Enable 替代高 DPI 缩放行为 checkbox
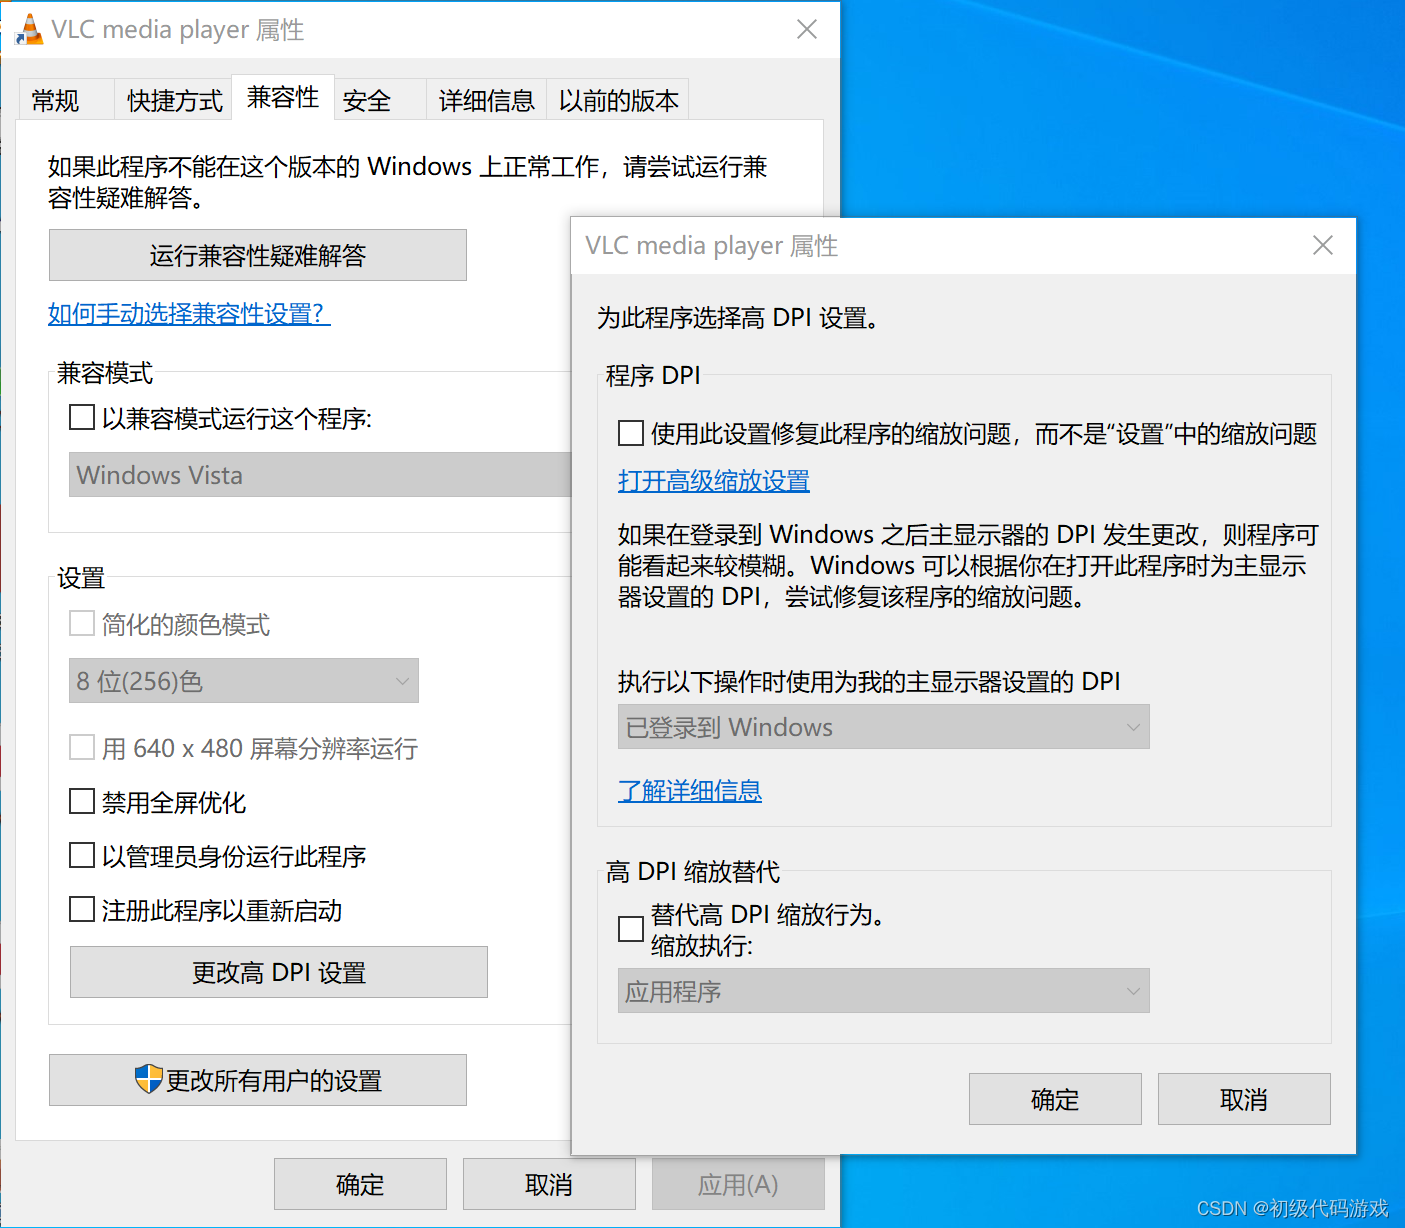 coord(631,929)
